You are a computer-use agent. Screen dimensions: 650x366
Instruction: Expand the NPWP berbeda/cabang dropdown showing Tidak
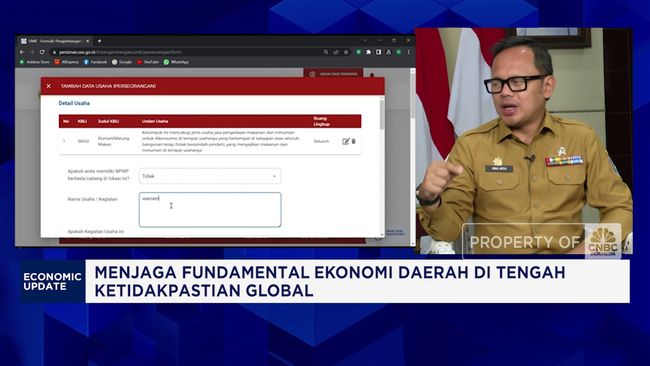pyautogui.click(x=210, y=176)
